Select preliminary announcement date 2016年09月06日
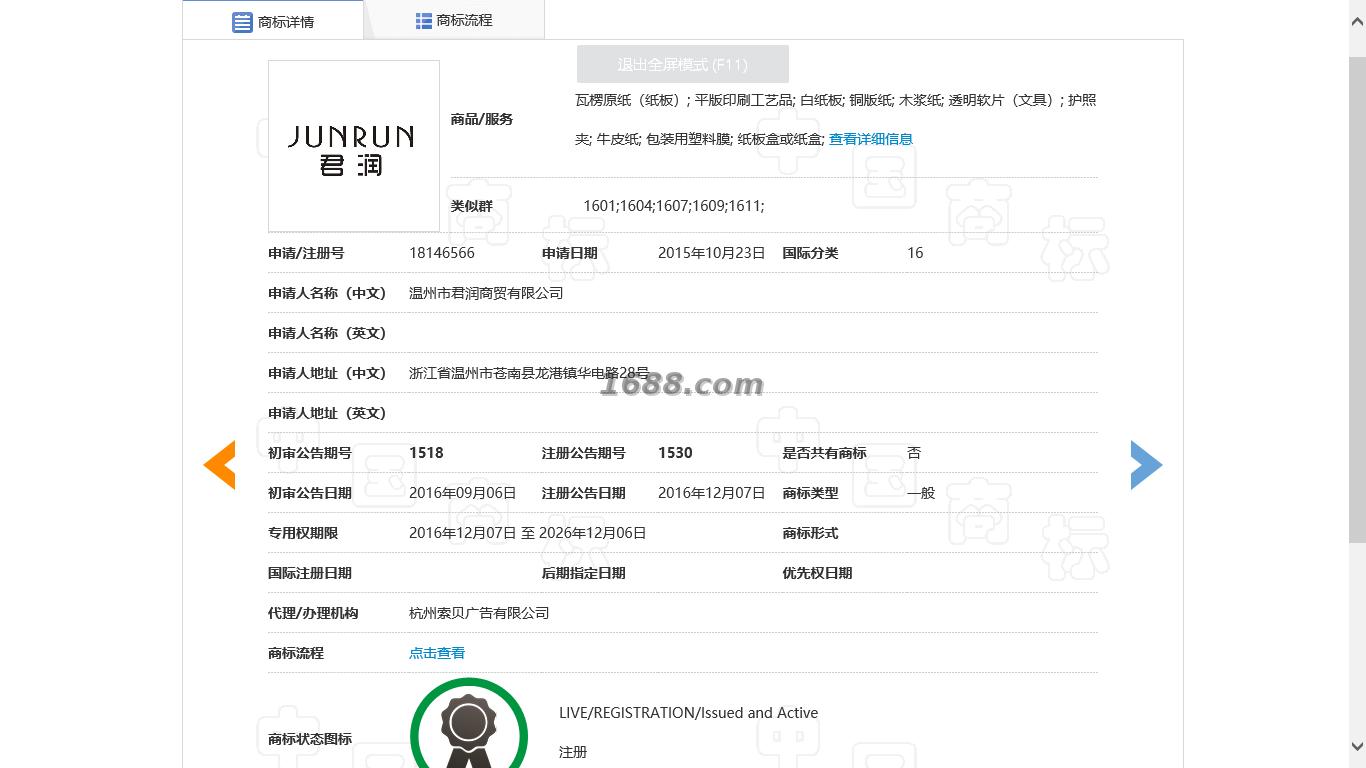Screen dimensions: 1366x768 click(x=463, y=493)
